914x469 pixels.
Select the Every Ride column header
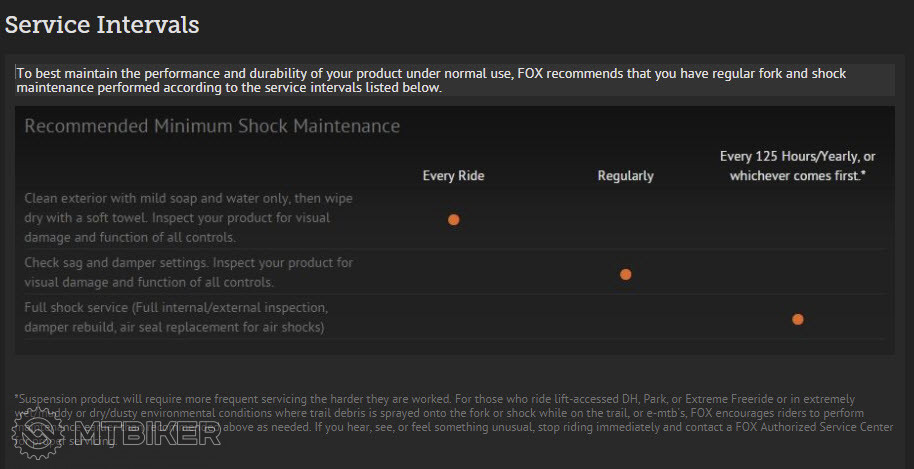(454, 176)
